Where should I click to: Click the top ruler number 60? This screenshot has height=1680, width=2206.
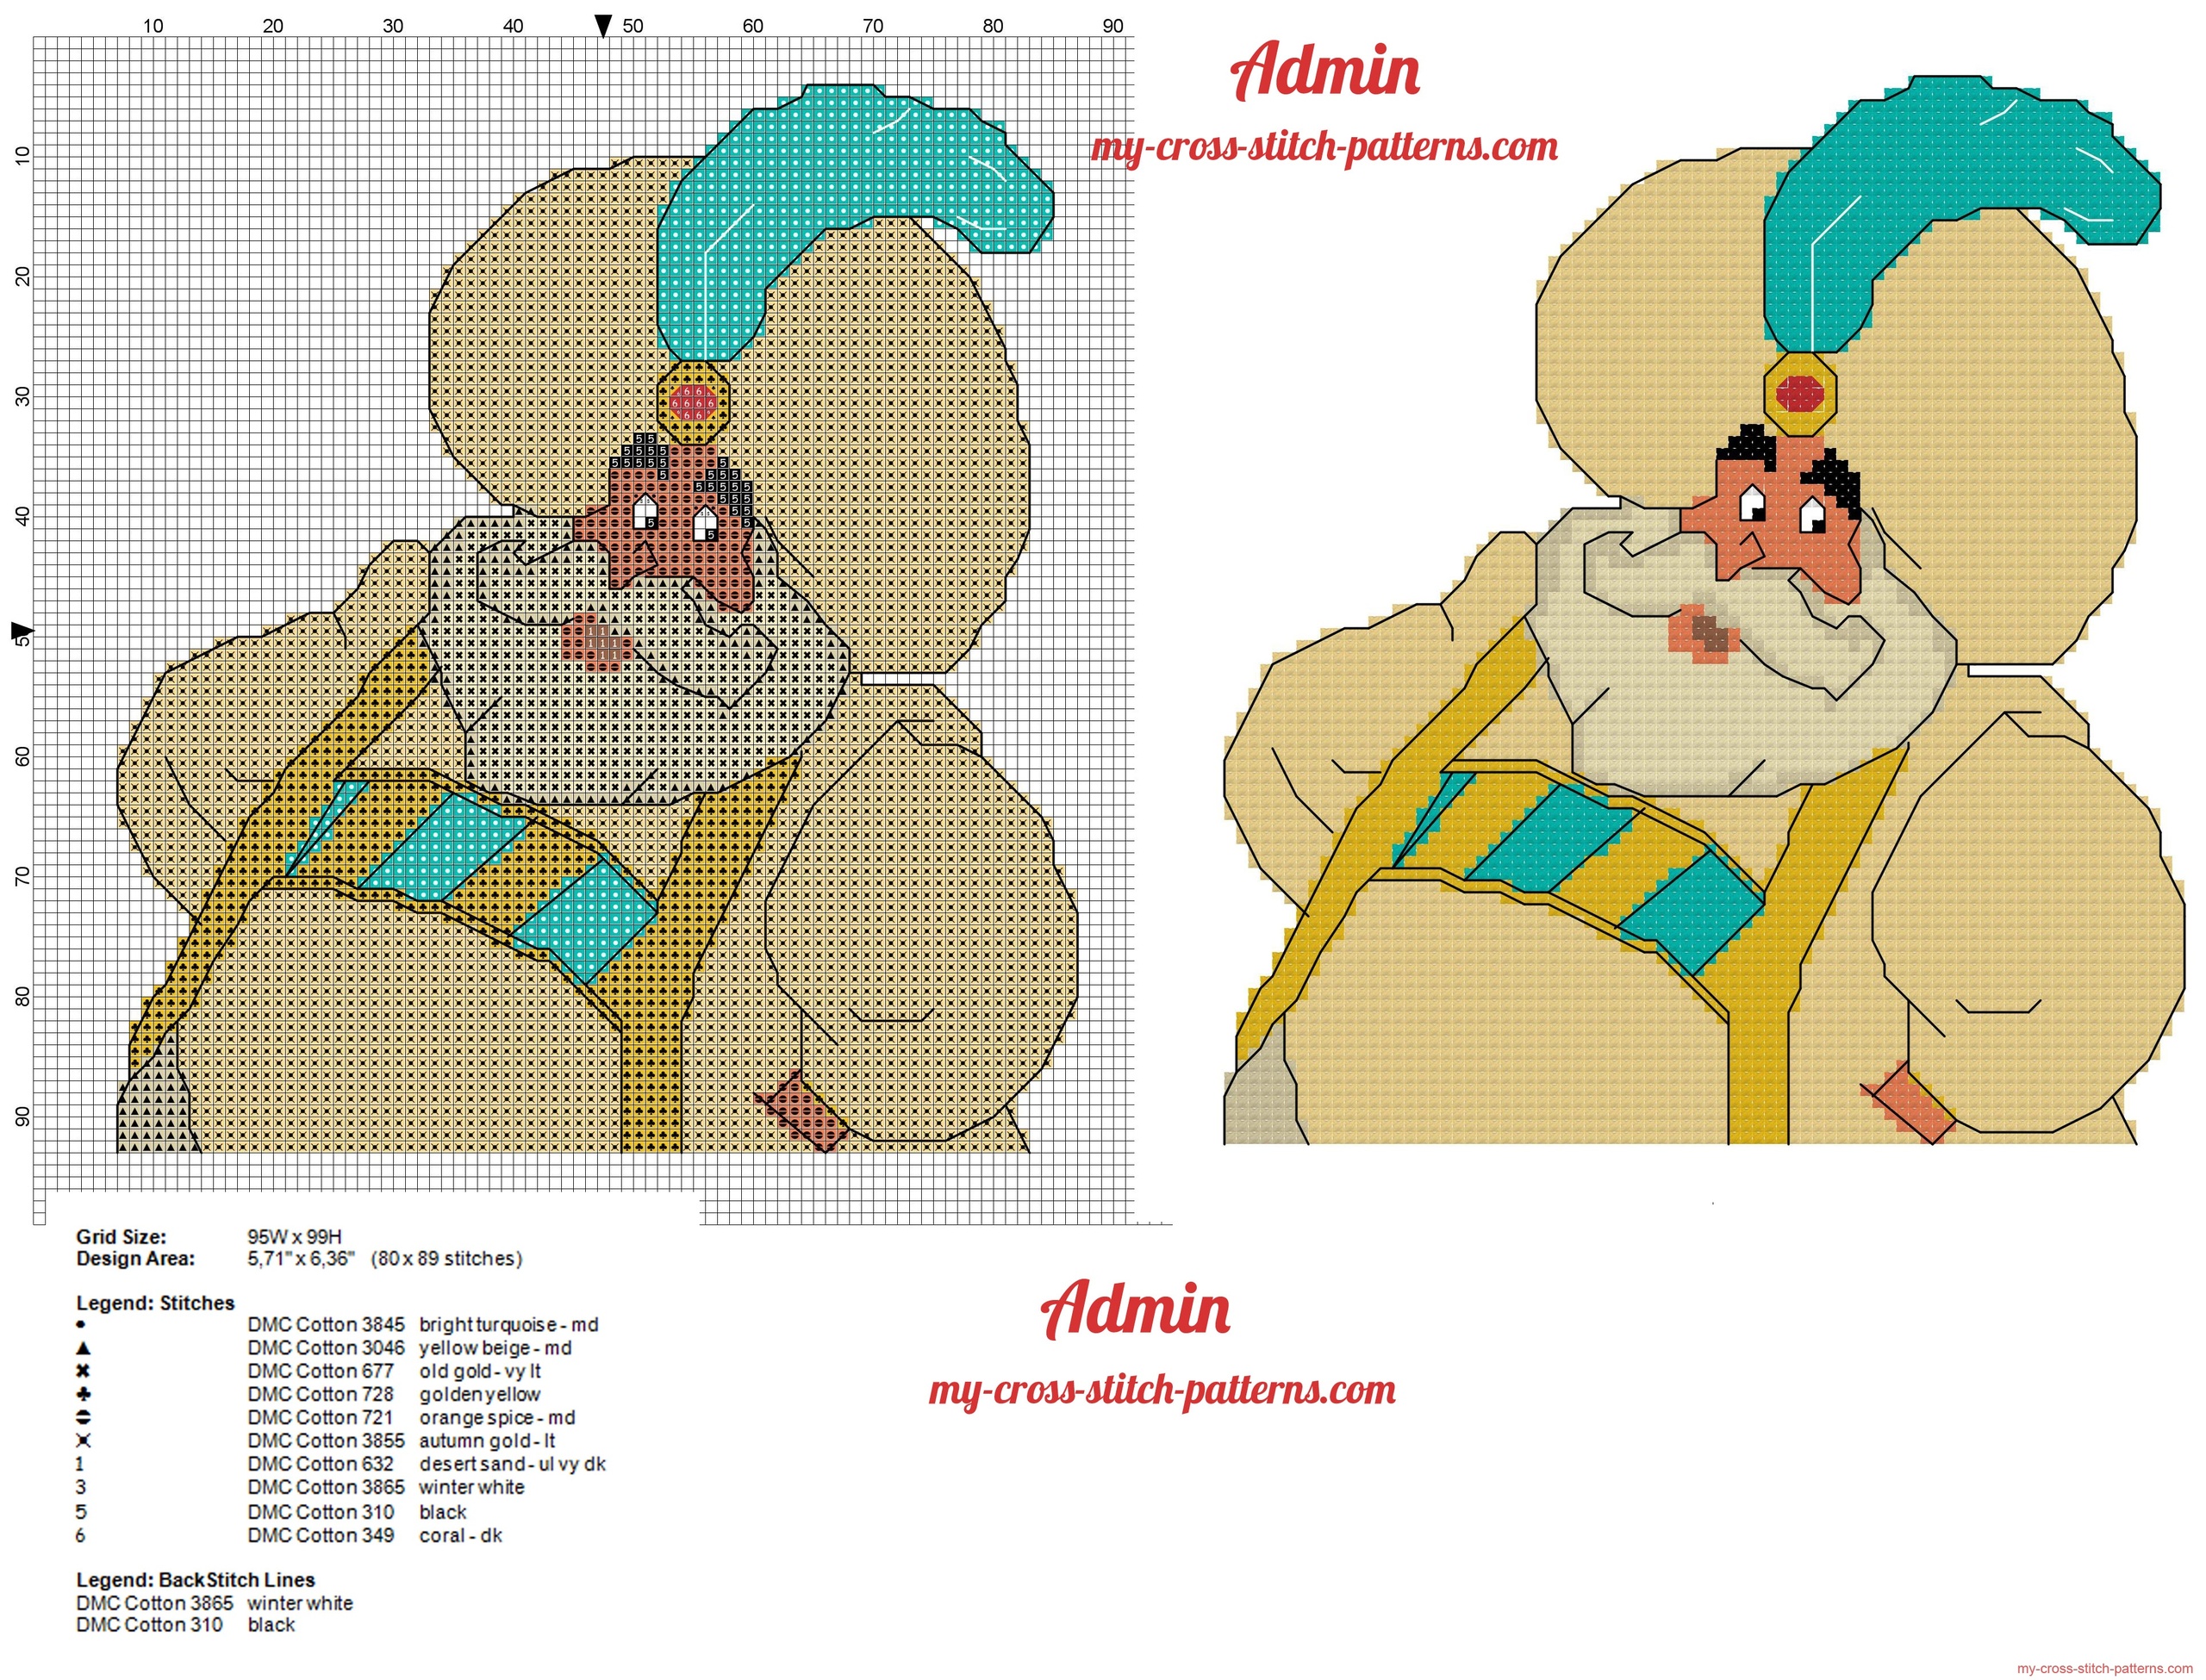(x=753, y=26)
